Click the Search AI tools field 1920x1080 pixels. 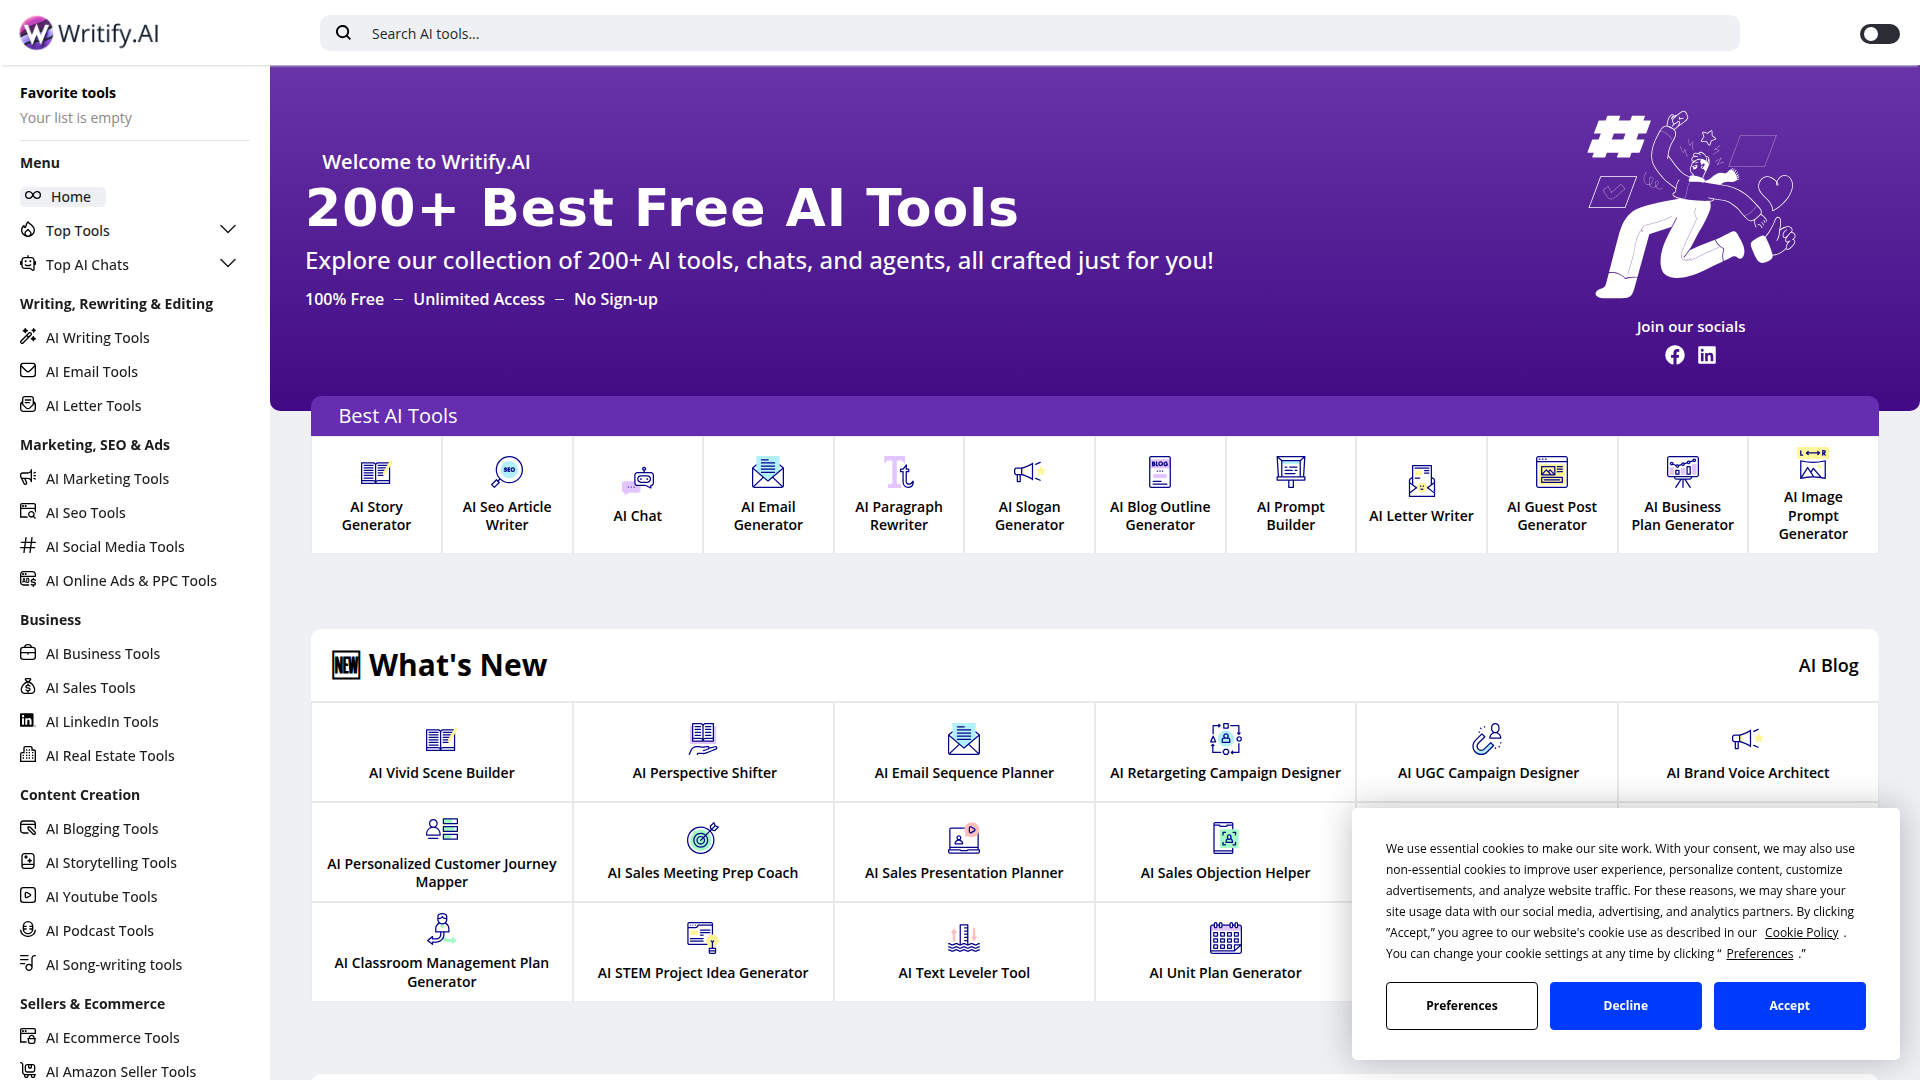point(1030,34)
